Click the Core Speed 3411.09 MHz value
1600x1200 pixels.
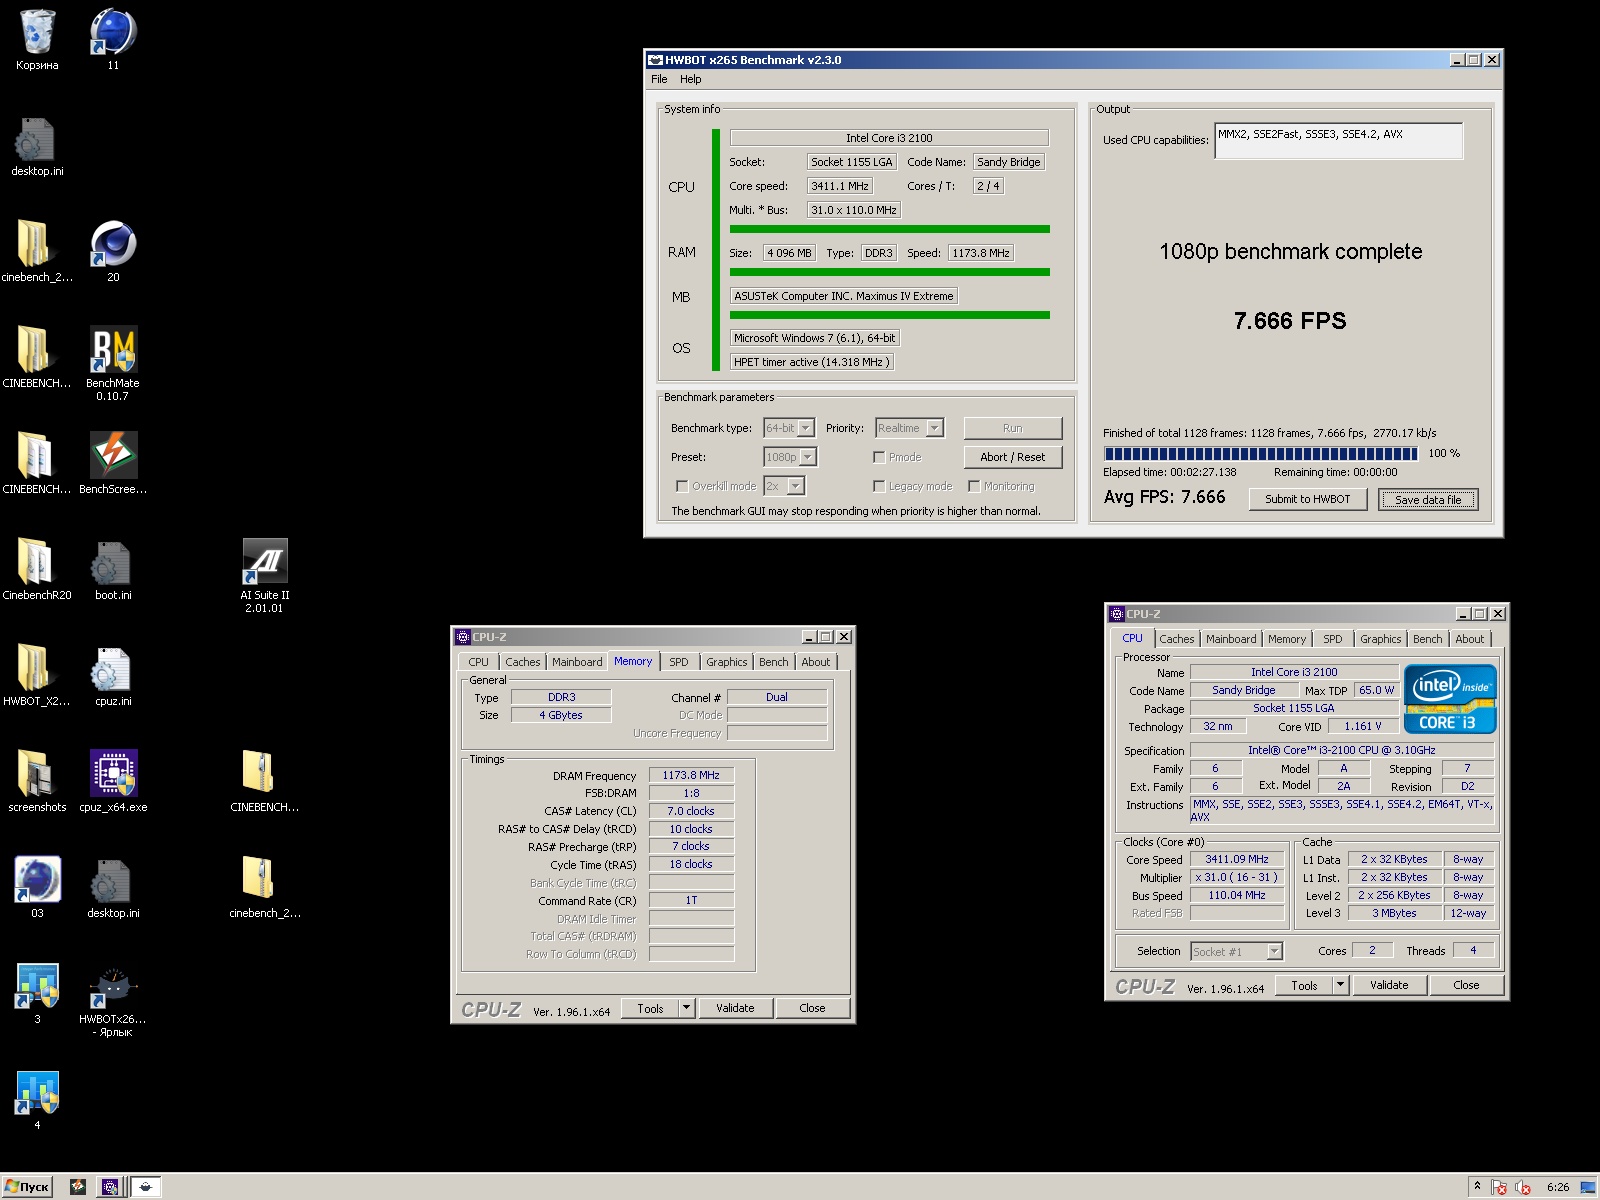pyautogui.click(x=1237, y=859)
